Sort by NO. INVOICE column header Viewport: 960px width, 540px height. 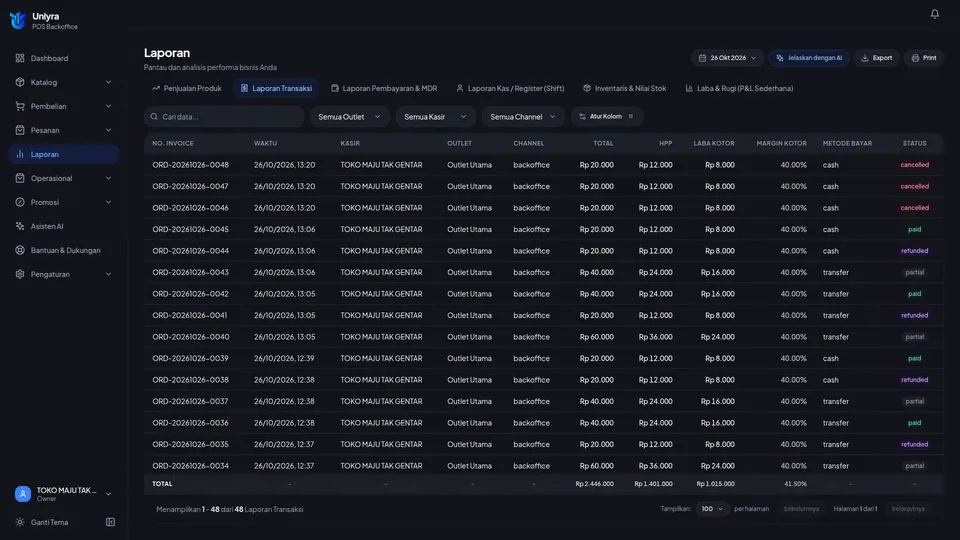point(173,143)
